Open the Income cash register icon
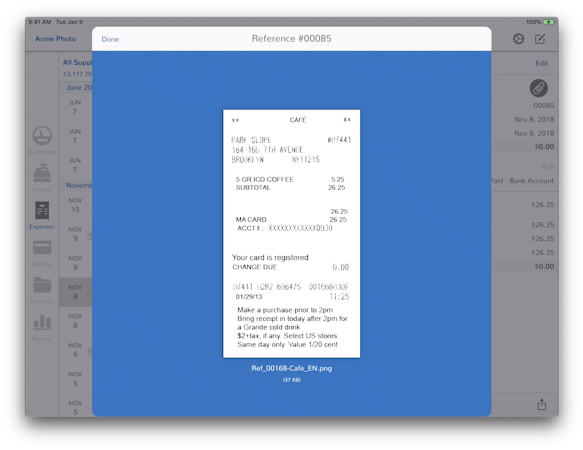Image resolution: width=583 pixels, height=450 pixels. [42, 173]
